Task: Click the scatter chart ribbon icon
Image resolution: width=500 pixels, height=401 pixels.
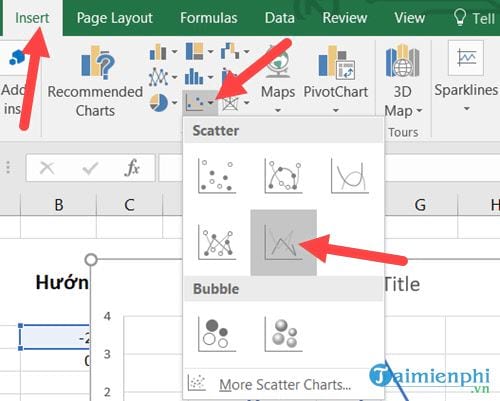Action: pos(195,103)
